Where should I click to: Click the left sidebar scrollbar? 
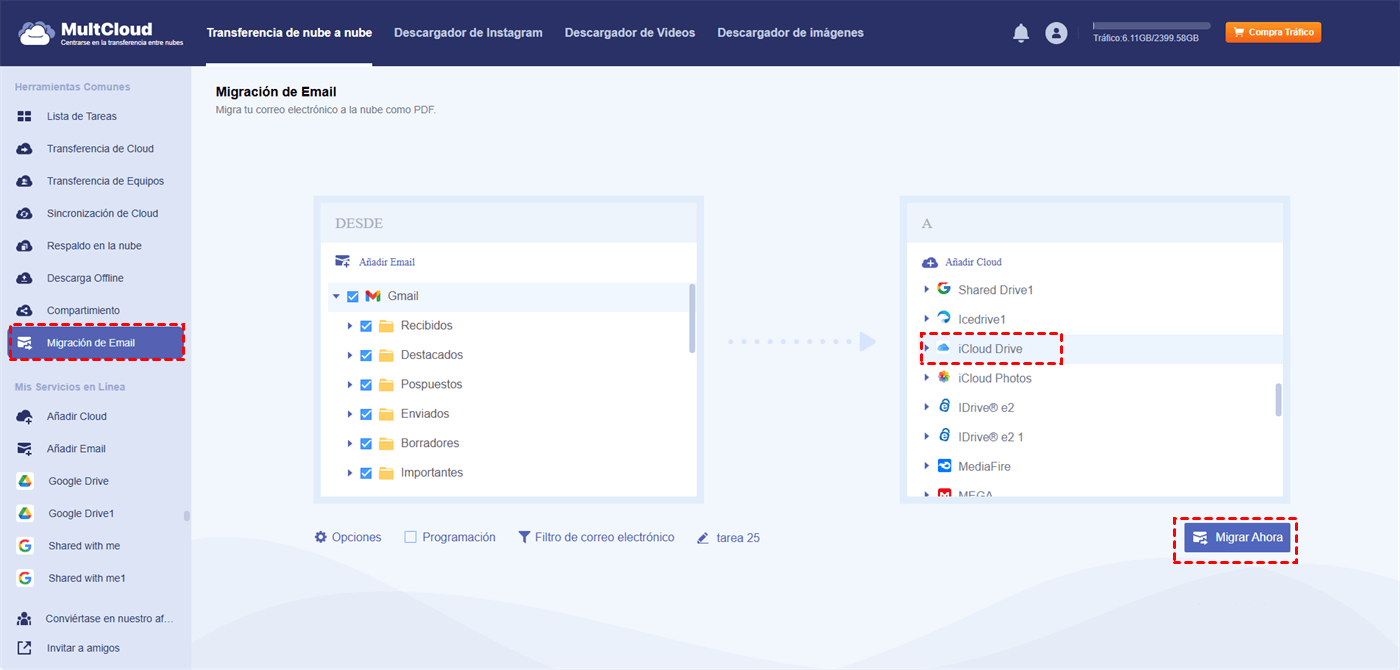[x=186, y=516]
